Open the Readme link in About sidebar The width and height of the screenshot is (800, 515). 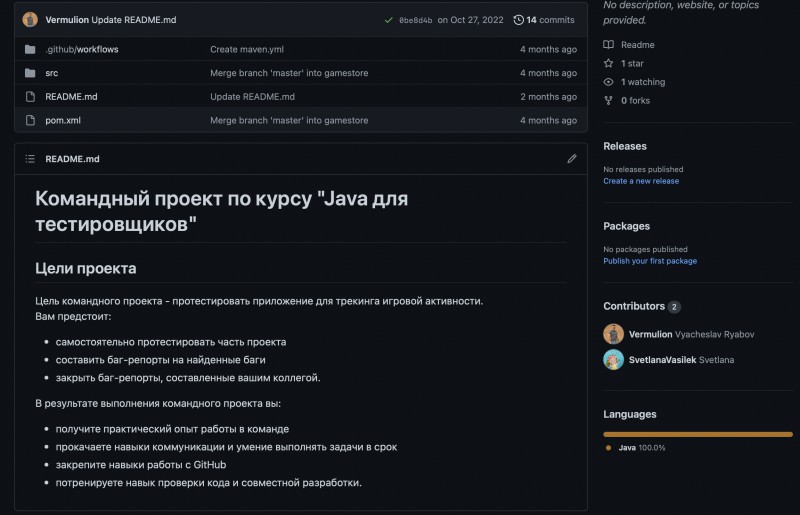coord(637,45)
